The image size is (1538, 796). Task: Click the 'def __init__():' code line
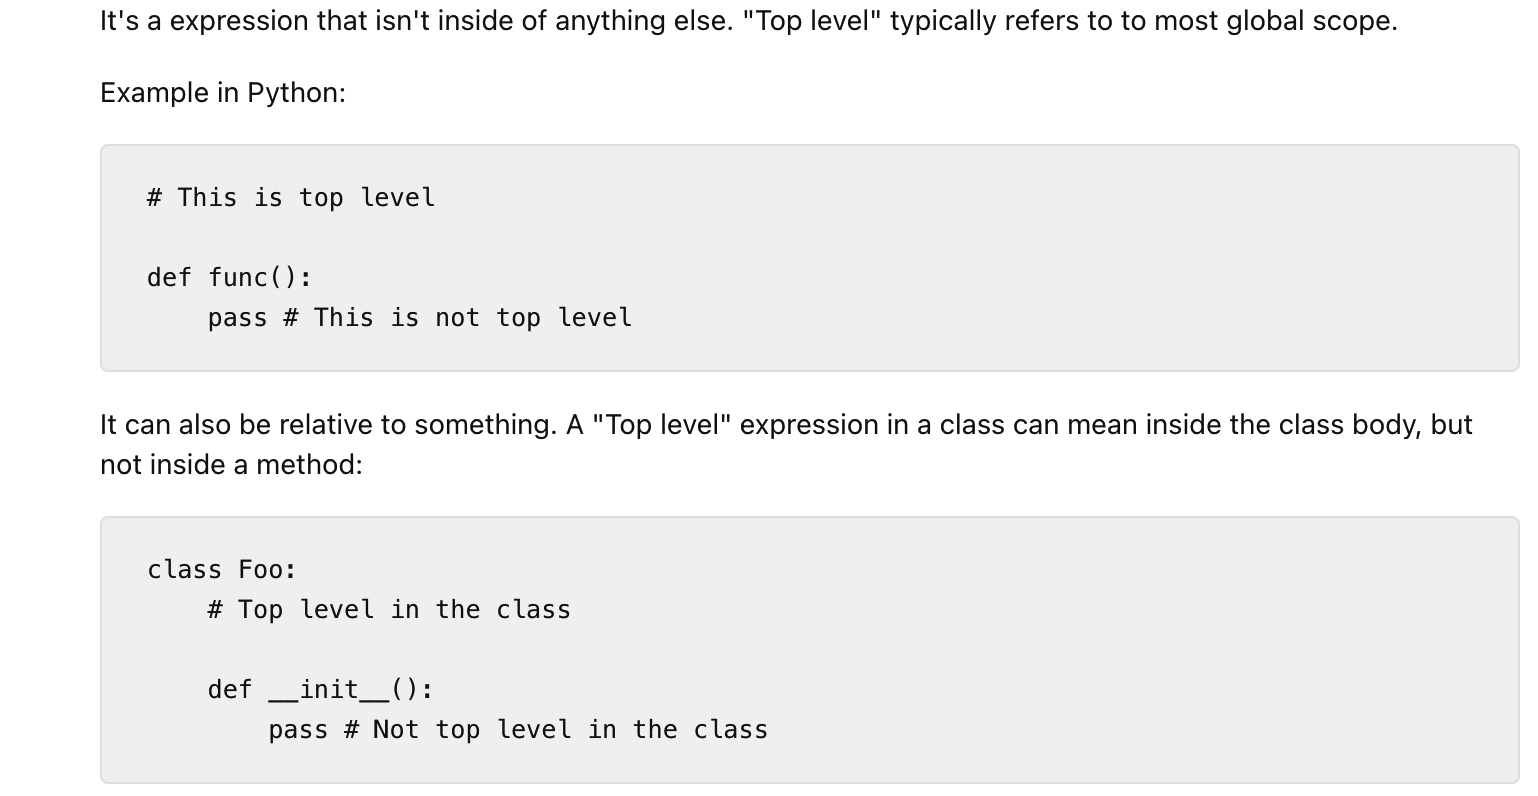point(320,690)
